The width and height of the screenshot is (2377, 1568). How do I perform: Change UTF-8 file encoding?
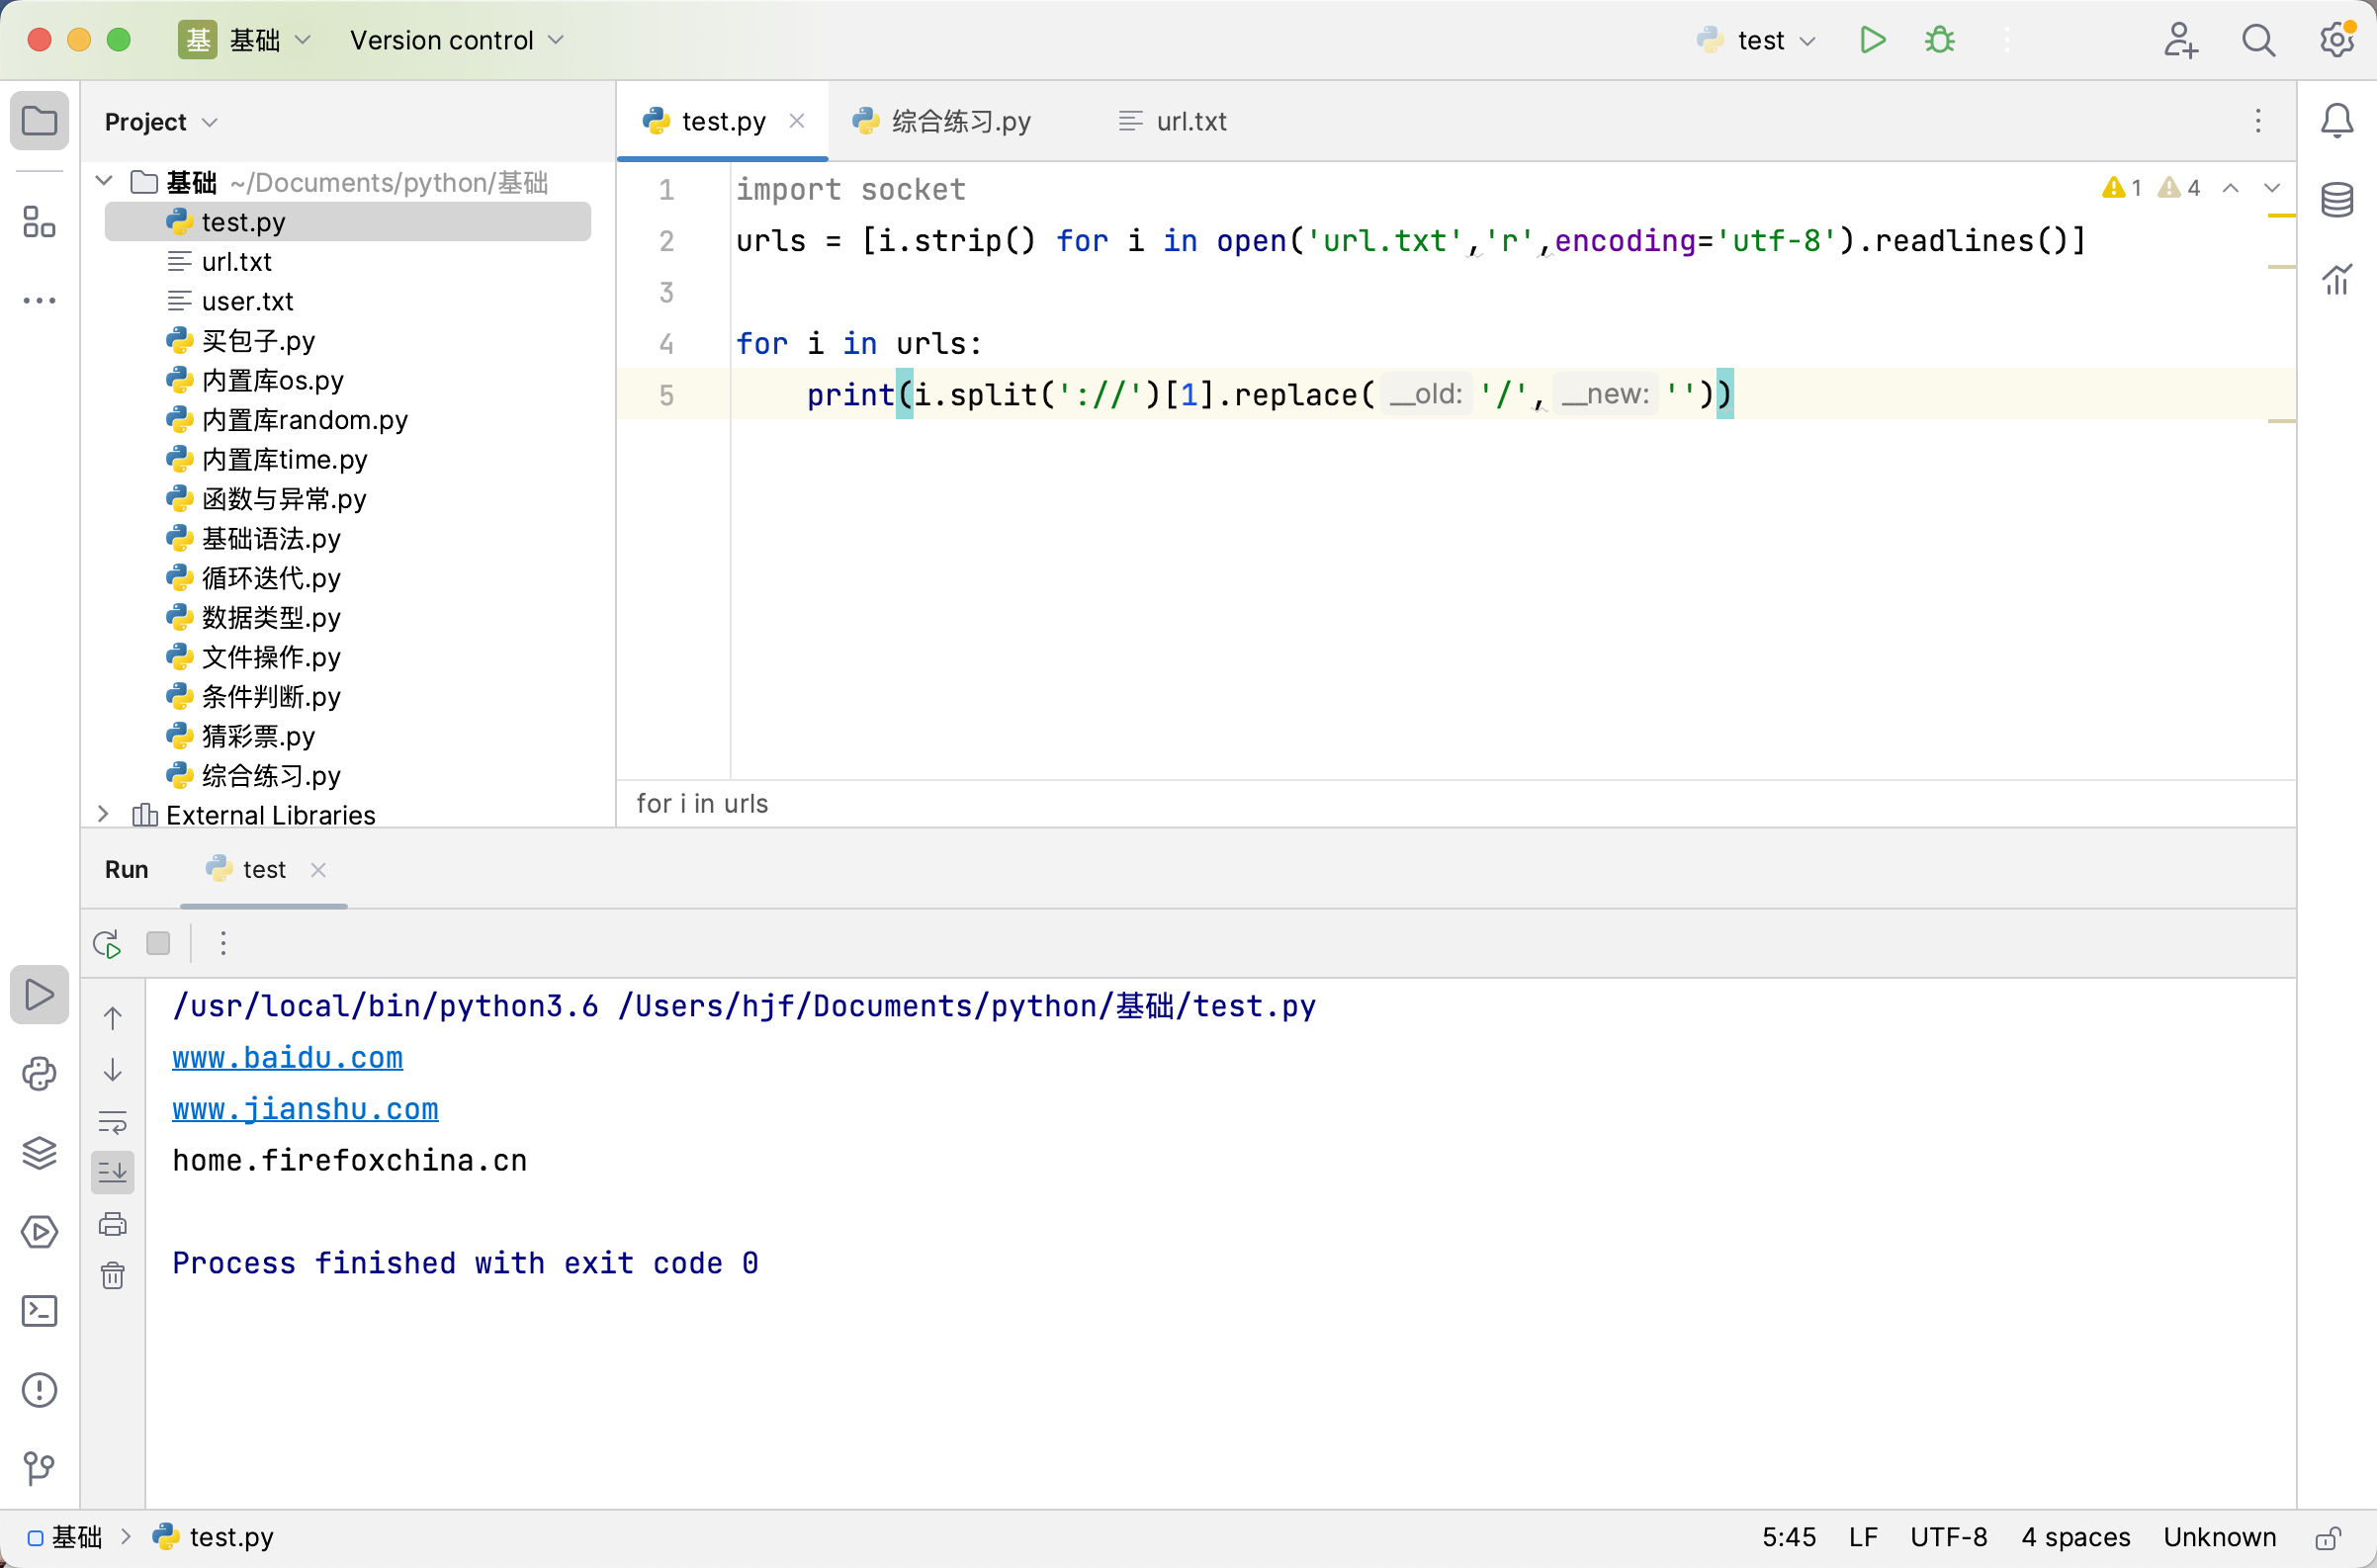tap(1948, 1537)
